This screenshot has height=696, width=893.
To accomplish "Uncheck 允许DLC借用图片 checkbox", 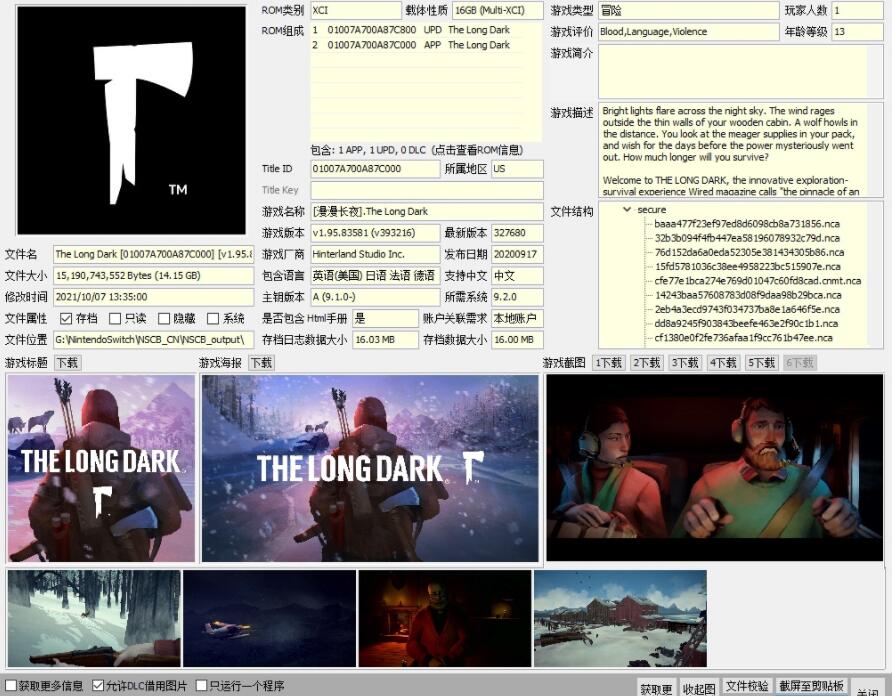I will click(x=98, y=685).
